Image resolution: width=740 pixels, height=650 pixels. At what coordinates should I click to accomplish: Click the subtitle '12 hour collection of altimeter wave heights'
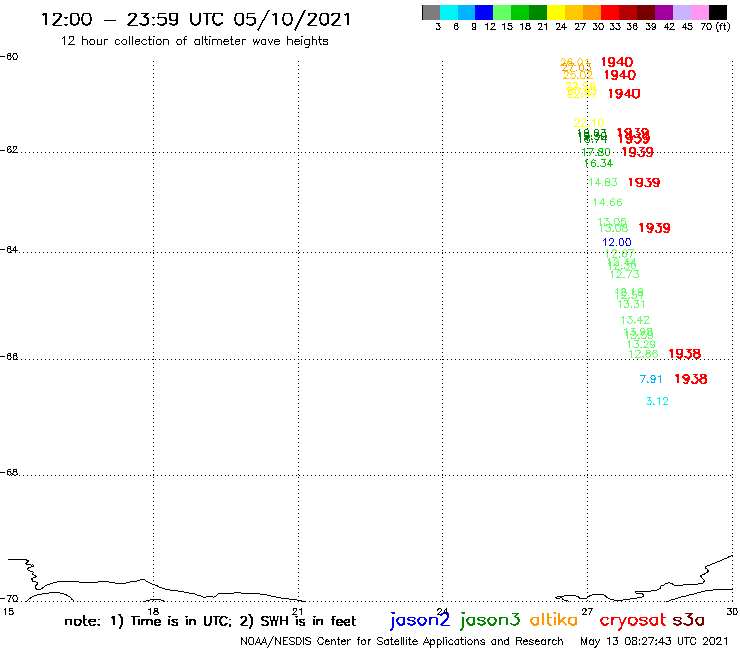coord(194,41)
